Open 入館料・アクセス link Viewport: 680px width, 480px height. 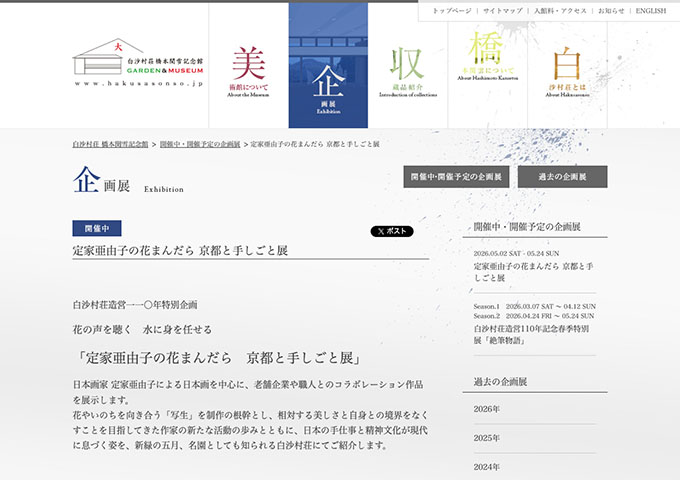560,11
